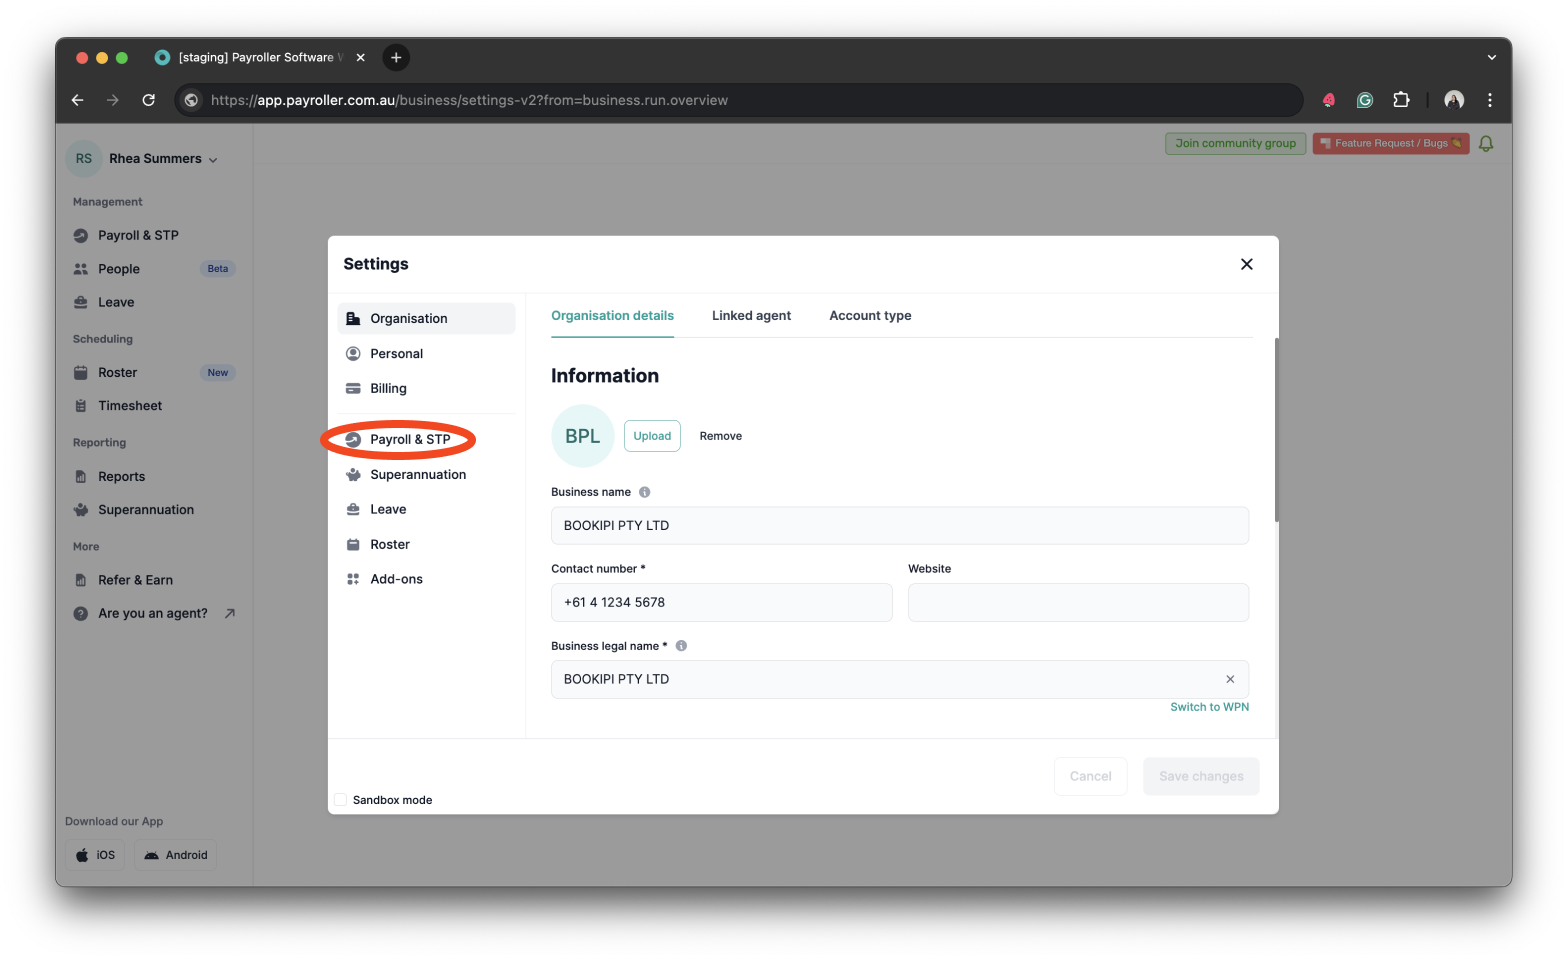Screen dimensions: 1568x960
Task: Click the Upload logo button
Action: 652,436
